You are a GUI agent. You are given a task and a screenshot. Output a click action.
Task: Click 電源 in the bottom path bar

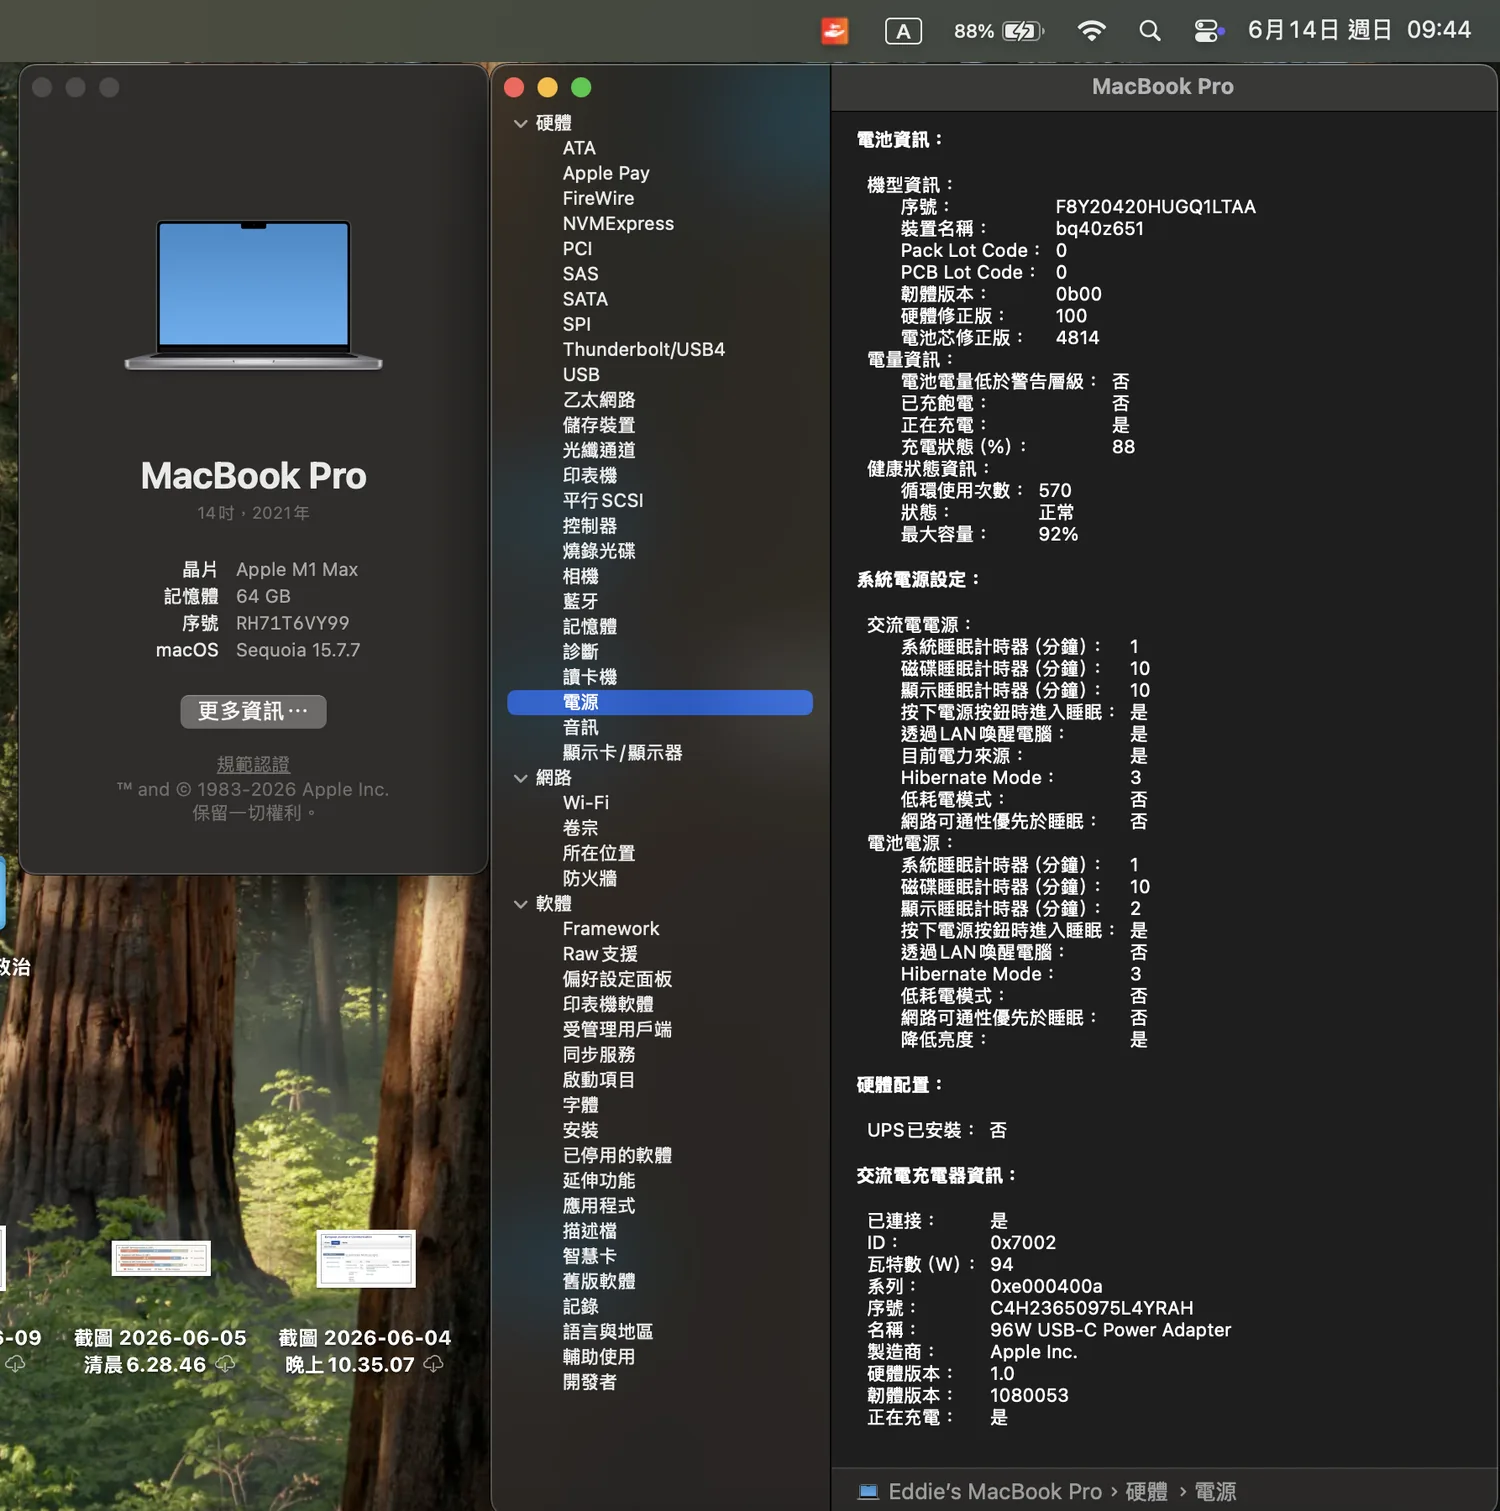[1216, 1492]
